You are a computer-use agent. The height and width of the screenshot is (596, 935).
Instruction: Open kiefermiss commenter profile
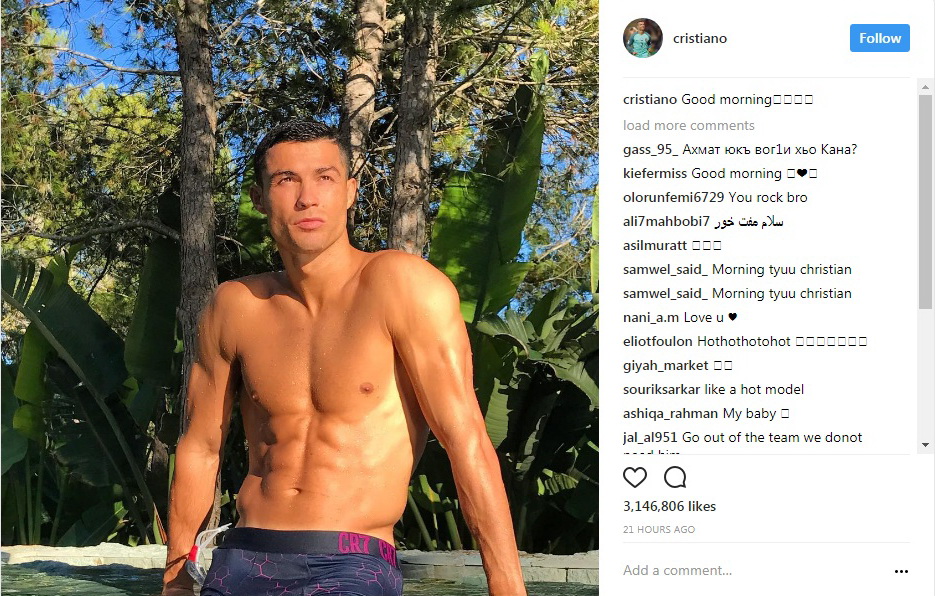tap(655, 174)
